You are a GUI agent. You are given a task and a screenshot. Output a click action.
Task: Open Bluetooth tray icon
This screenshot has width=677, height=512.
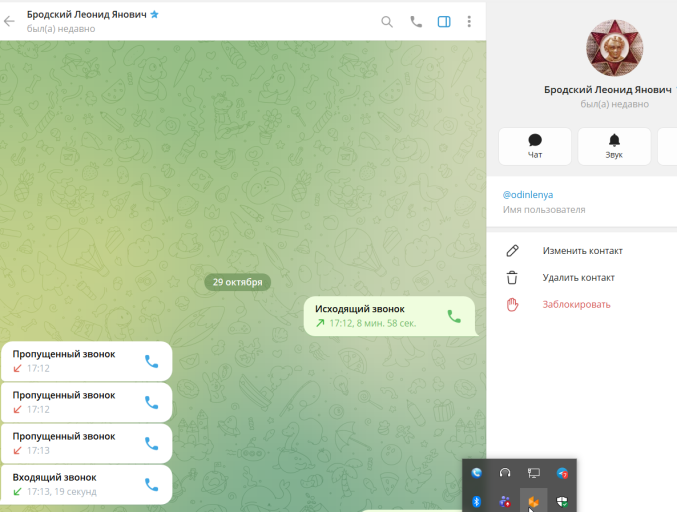coord(477,501)
